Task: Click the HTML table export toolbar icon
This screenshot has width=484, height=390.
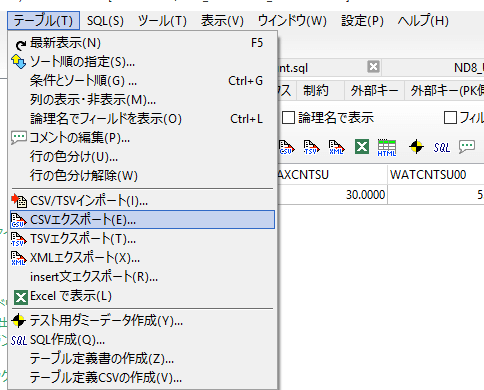Action: [387, 147]
